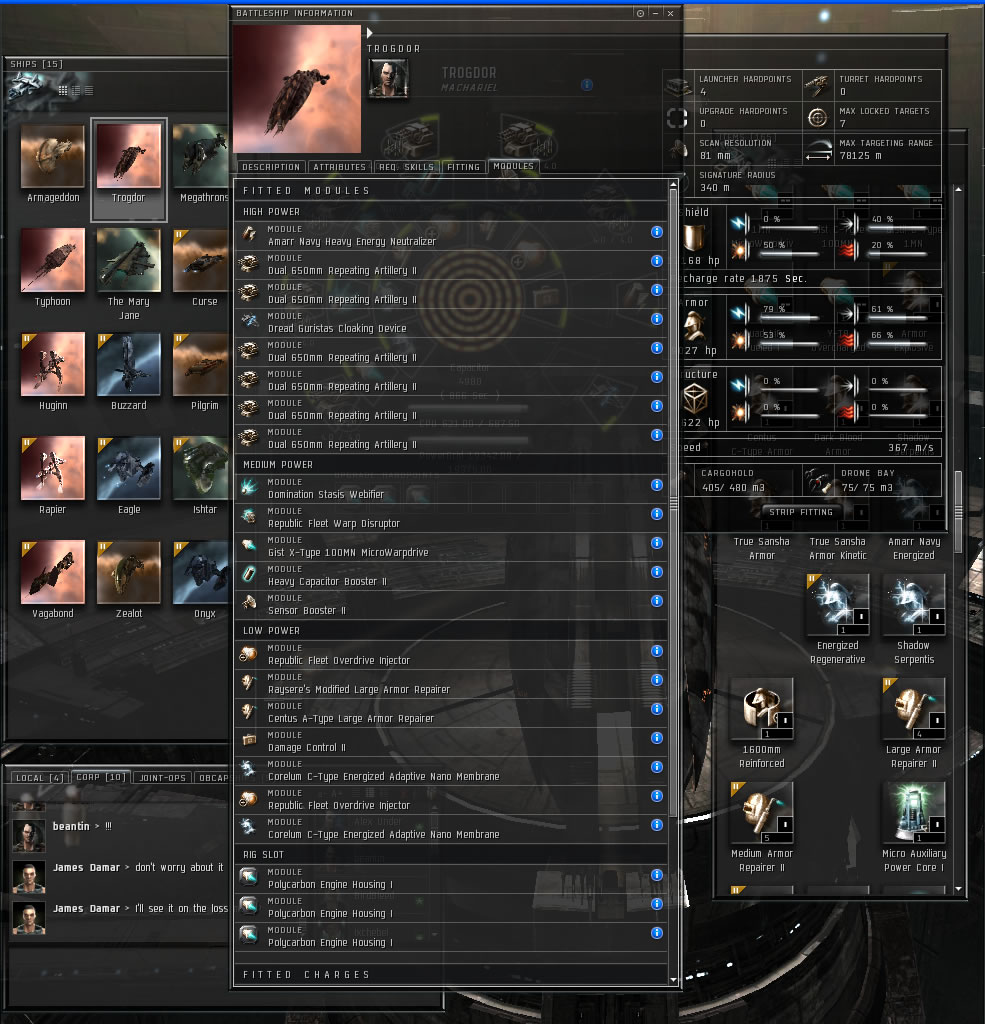
Task: Select the Buzzard ship thumbnail
Action: [x=129, y=364]
